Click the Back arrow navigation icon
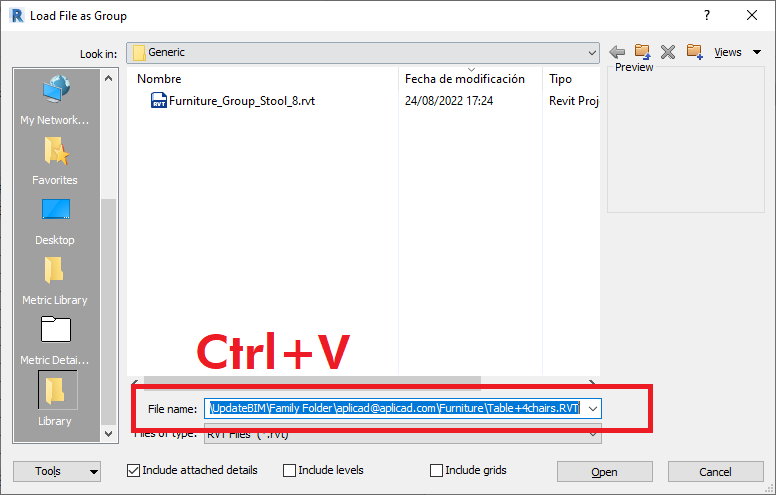The image size is (776, 495). point(617,51)
